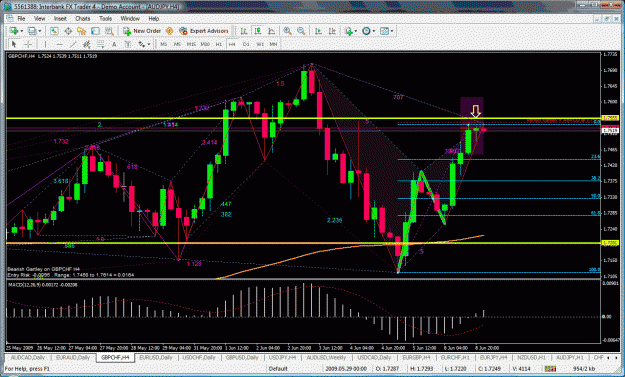This screenshot has height=377, width=625.
Task: Select the Cursor arrow tool
Action: coord(14,44)
